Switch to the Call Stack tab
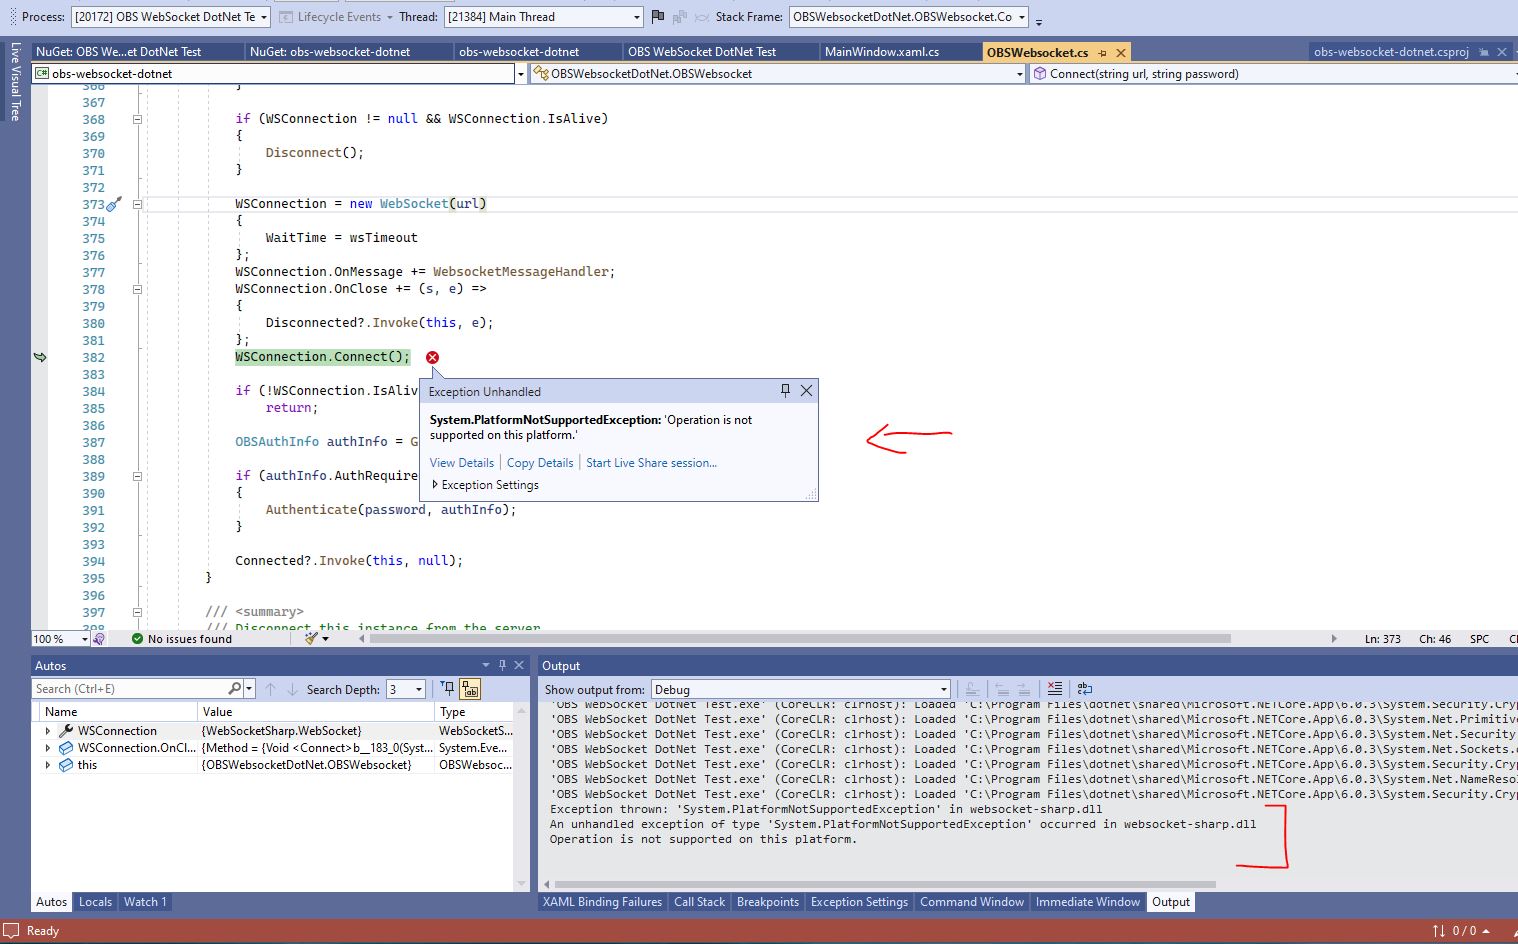The height and width of the screenshot is (944, 1518). (x=699, y=901)
